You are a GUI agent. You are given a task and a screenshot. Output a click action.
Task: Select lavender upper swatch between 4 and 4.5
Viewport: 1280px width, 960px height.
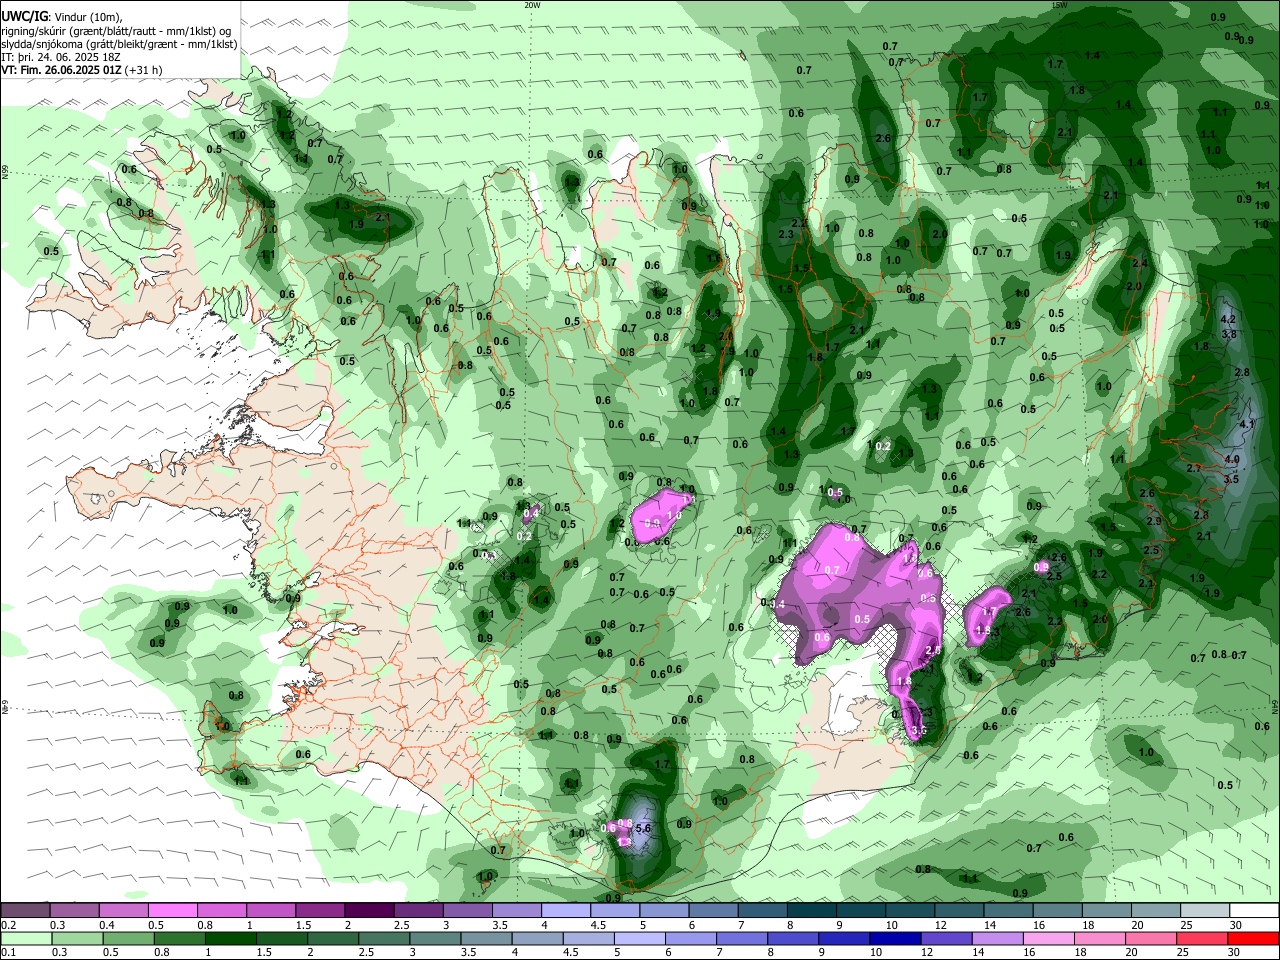565,910
